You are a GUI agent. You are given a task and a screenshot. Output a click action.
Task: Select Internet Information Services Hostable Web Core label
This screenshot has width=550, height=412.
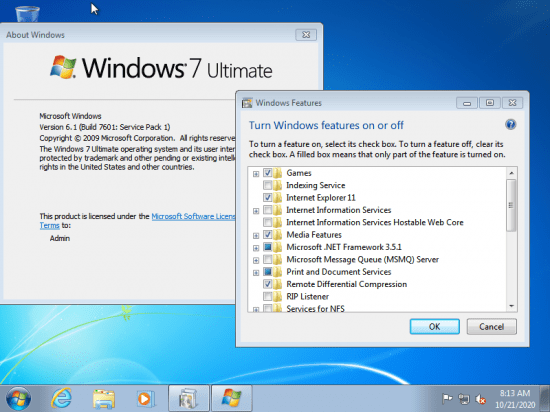tap(375, 222)
